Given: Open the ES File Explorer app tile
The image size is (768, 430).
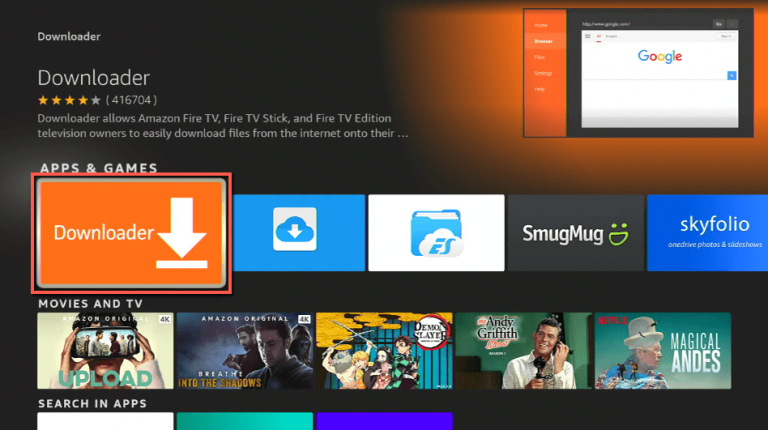Looking at the screenshot, I should tap(436, 233).
